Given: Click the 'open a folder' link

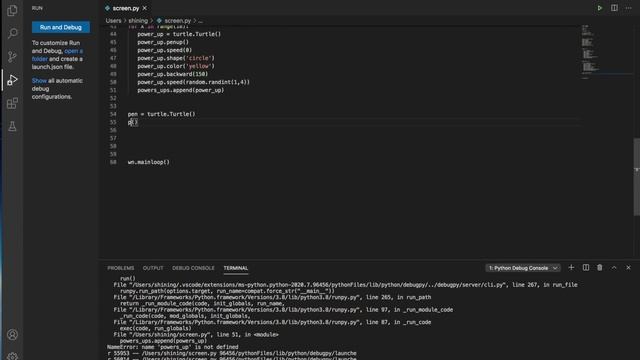Looking at the screenshot, I should [57, 55].
